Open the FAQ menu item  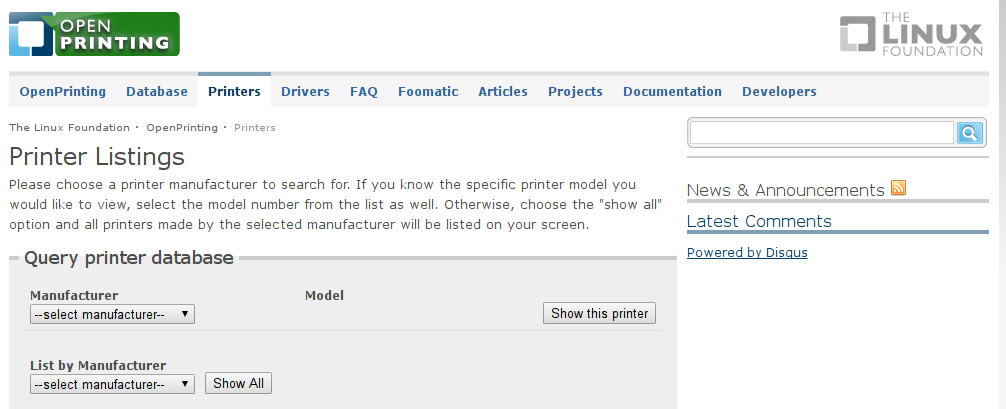click(364, 92)
